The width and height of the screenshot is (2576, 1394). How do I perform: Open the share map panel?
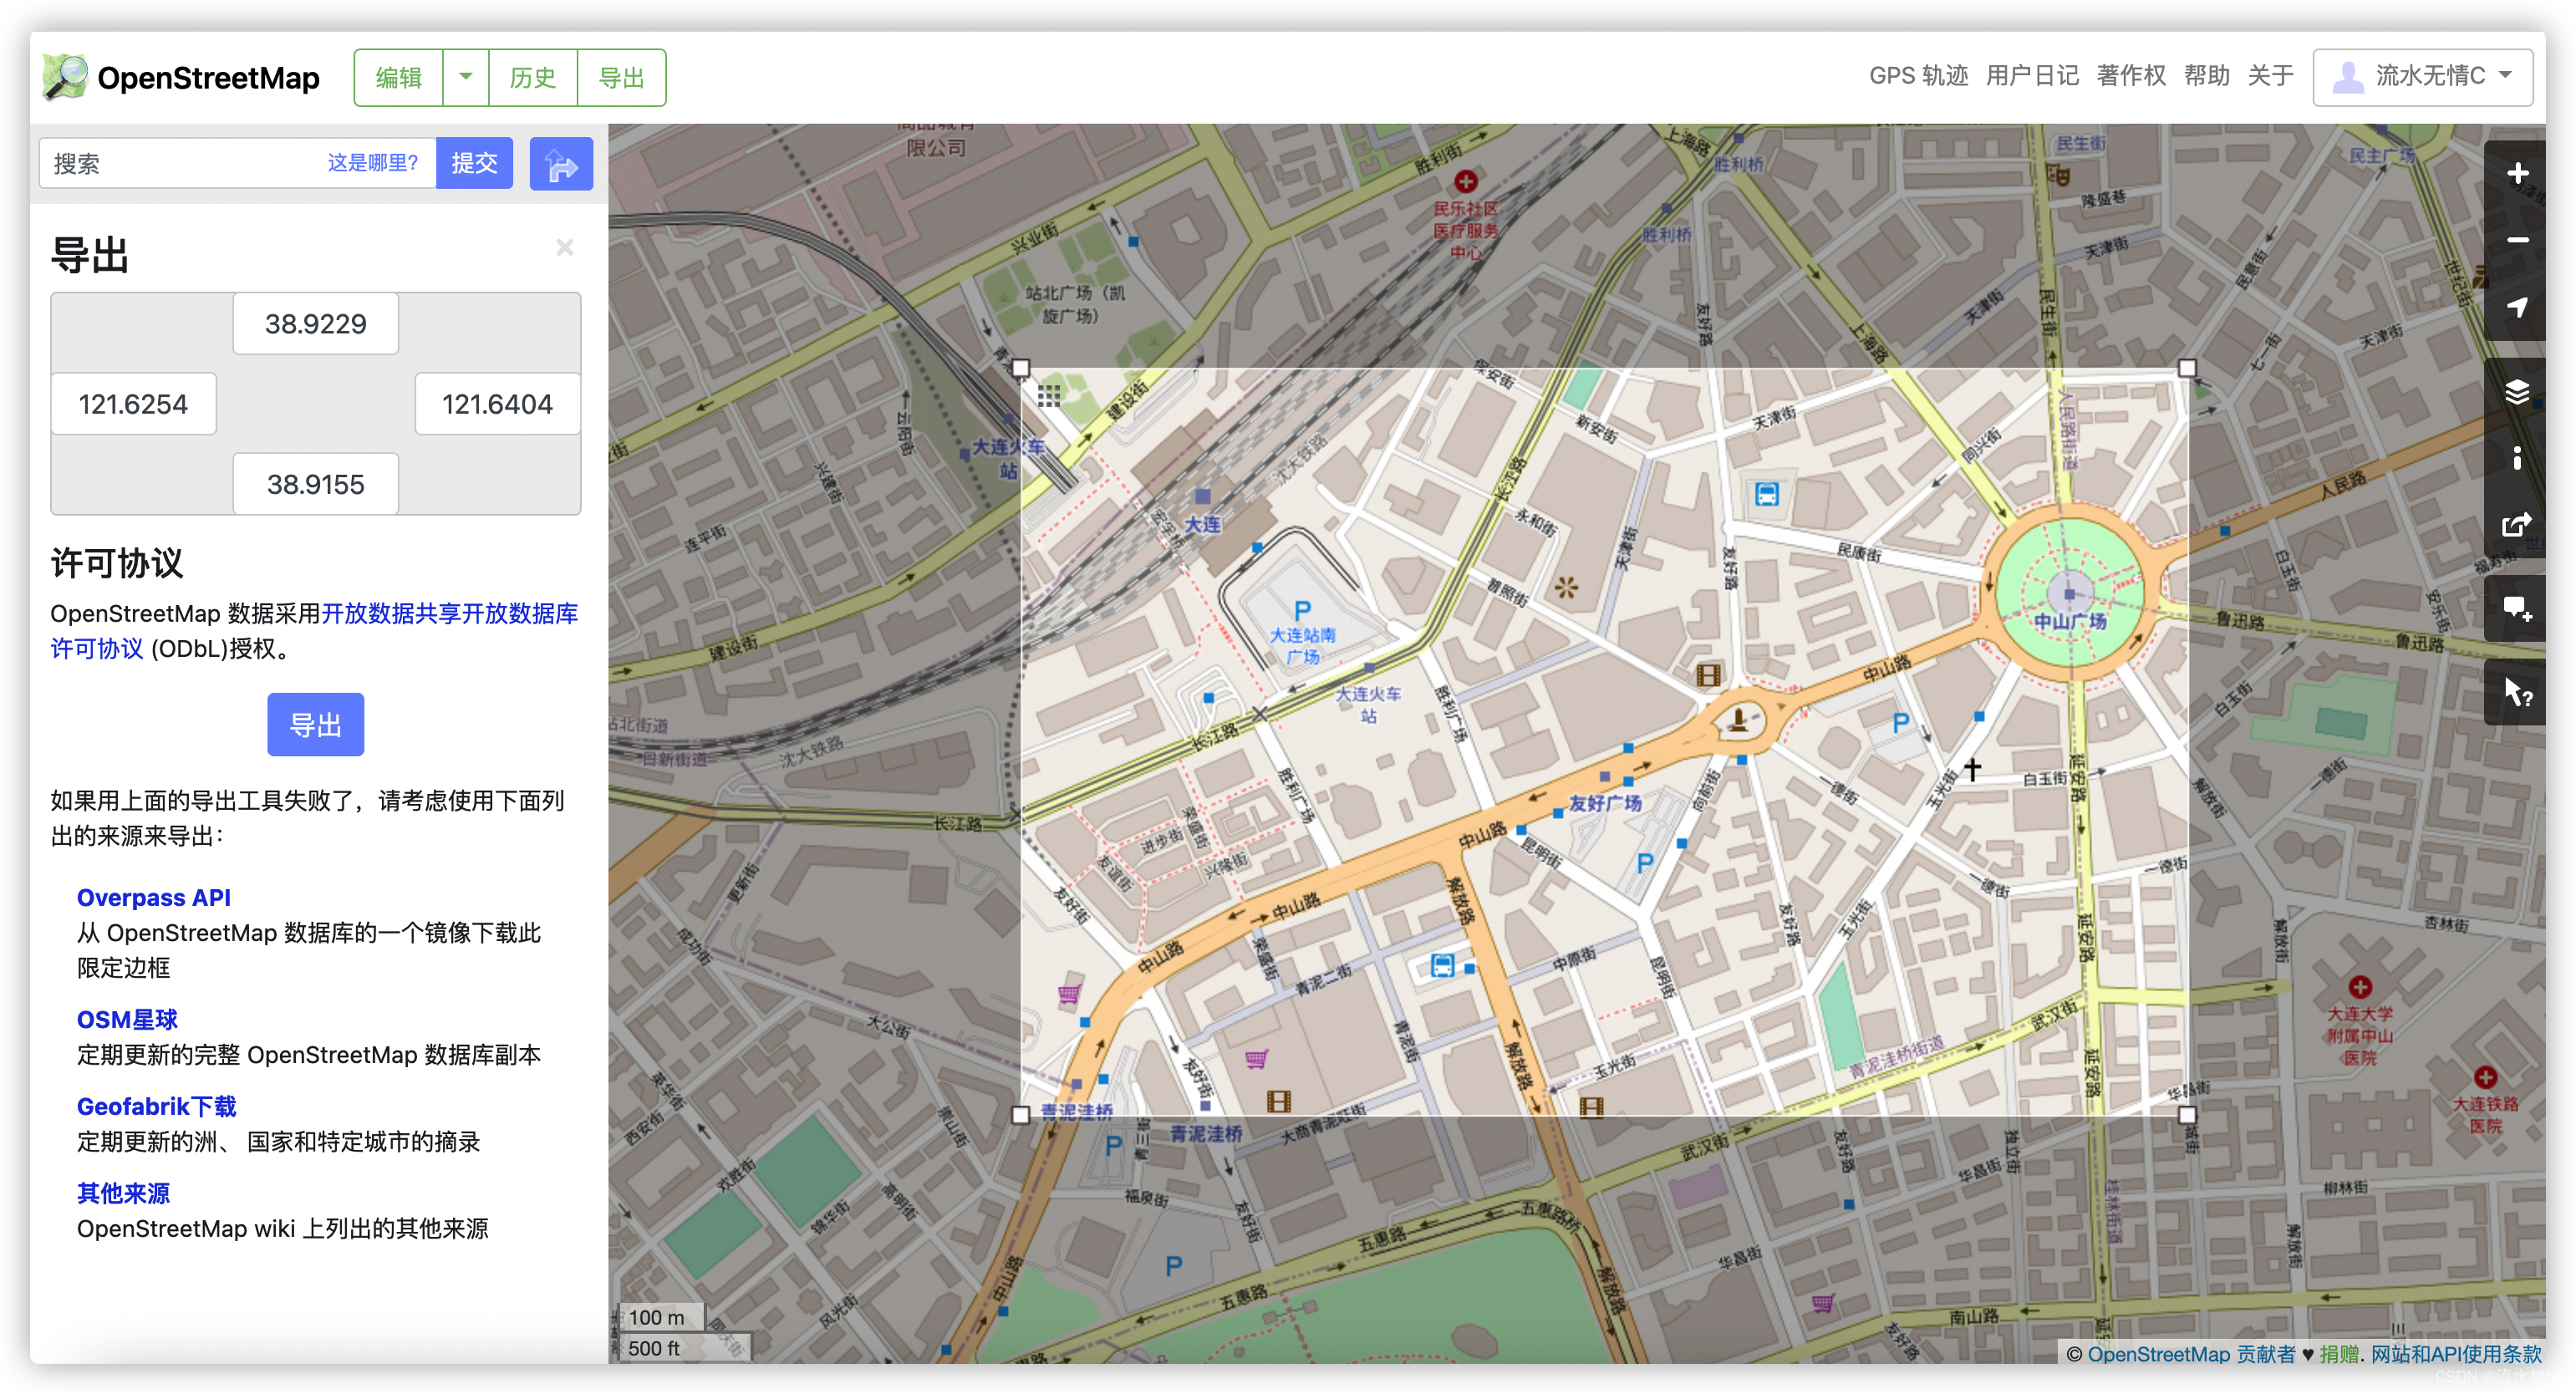(x=2516, y=524)
